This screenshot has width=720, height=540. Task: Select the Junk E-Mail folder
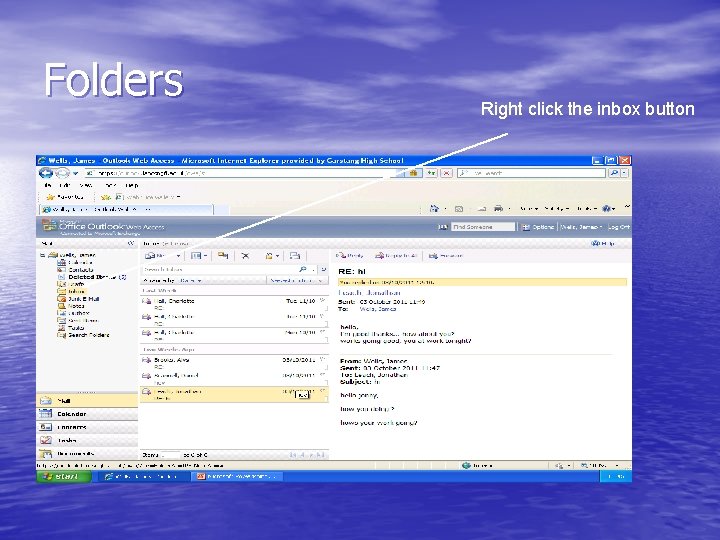(x=78, y=298)
